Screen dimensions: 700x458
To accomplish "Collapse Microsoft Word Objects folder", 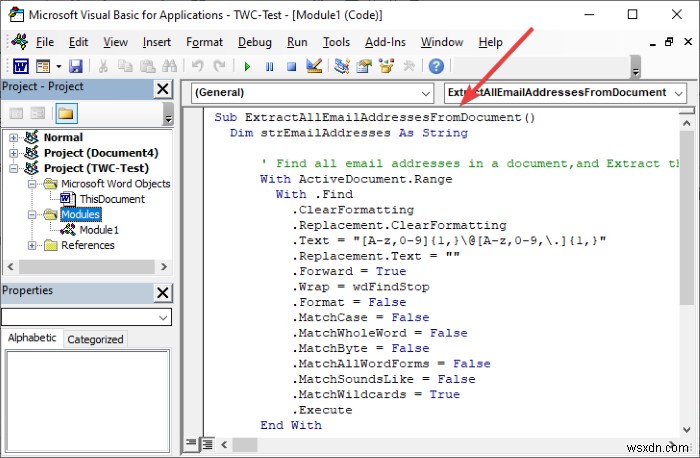I will pyautogui.click(x=32, y=184).
